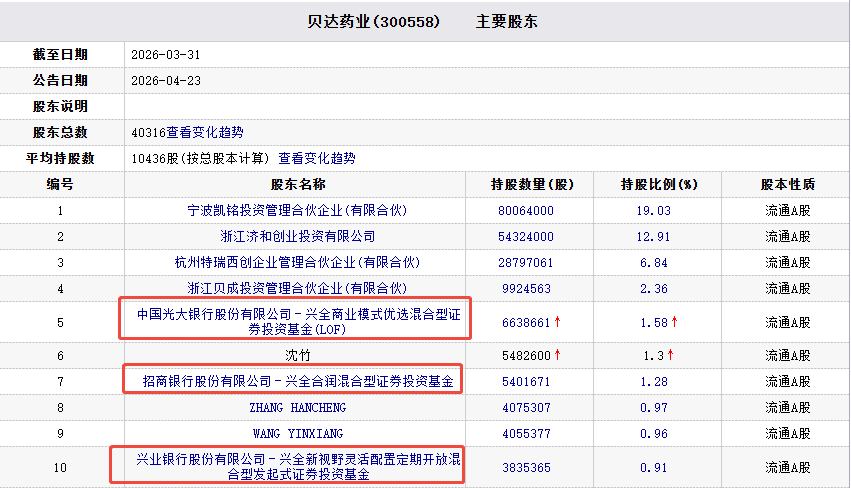Click holding ratio 1.28
The image size is (851, 488).
tap(653, 382)
